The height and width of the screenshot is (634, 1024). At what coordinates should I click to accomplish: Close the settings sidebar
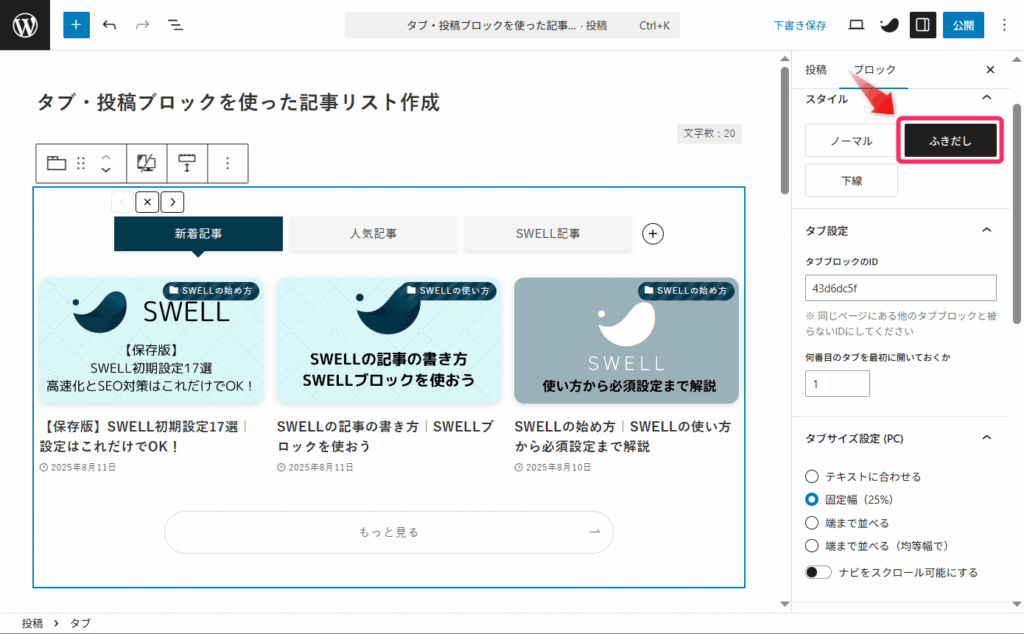[990, 69]
